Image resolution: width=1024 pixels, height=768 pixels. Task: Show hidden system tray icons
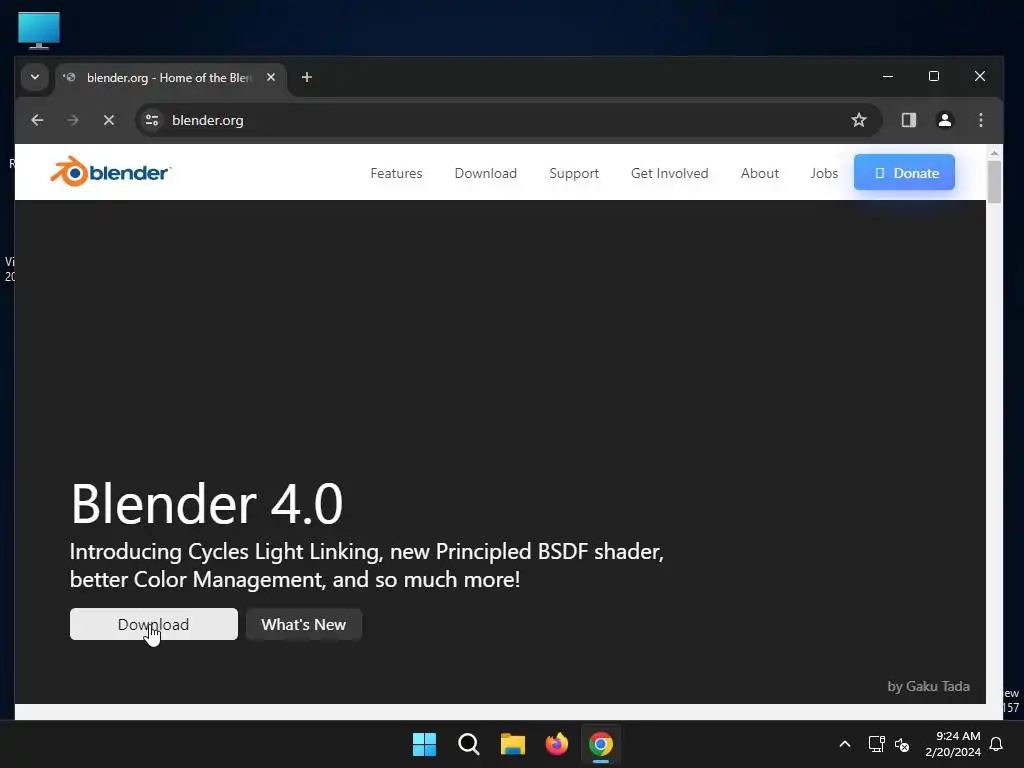[844, 744]
